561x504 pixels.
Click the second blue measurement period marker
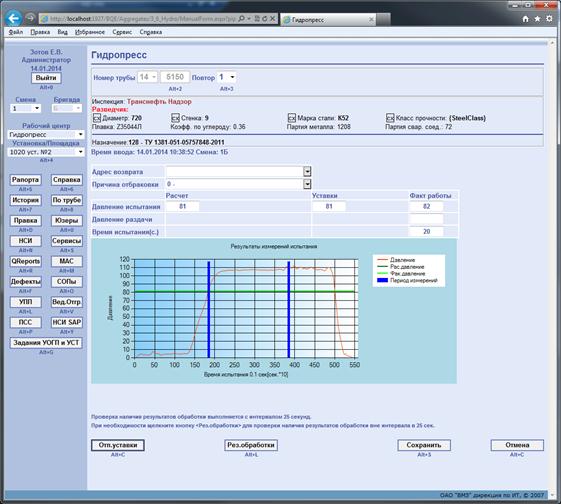pyautogui.click(x=289, y=309)
